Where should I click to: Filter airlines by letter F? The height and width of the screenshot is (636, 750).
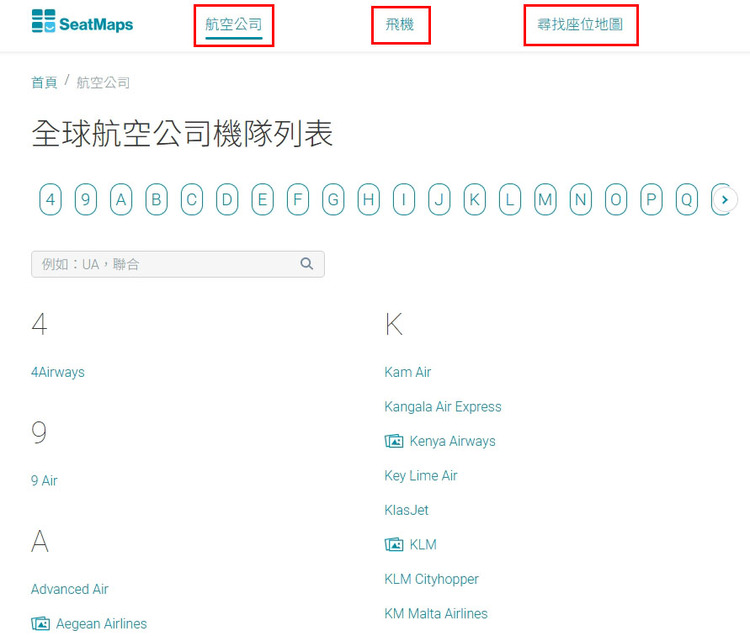298,199
